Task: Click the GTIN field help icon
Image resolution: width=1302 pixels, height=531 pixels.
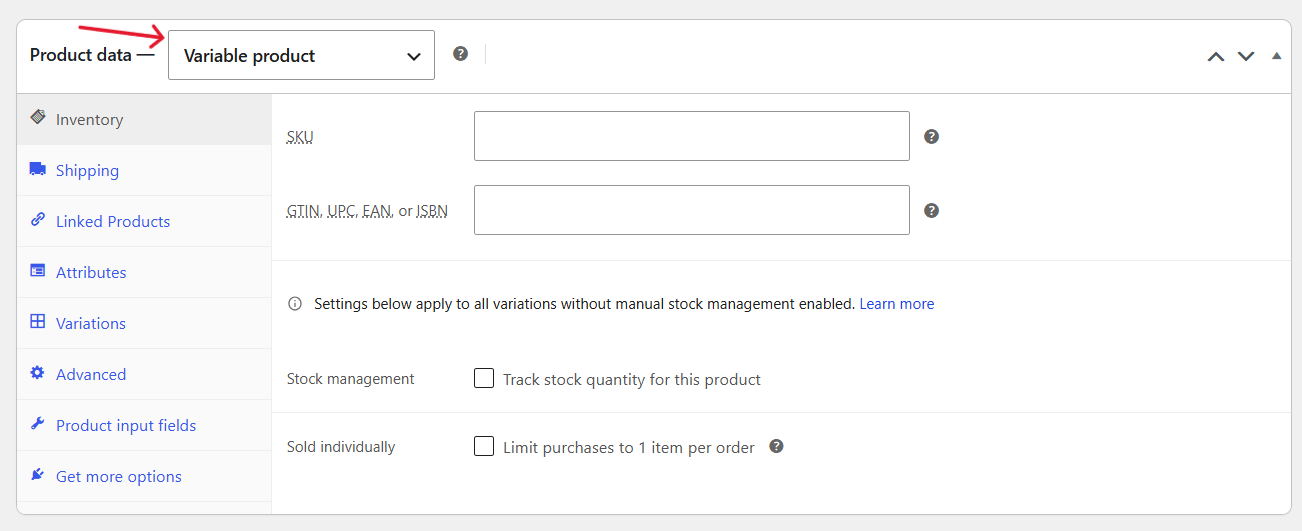Action: pyautogui.click(x=931, y=211)
